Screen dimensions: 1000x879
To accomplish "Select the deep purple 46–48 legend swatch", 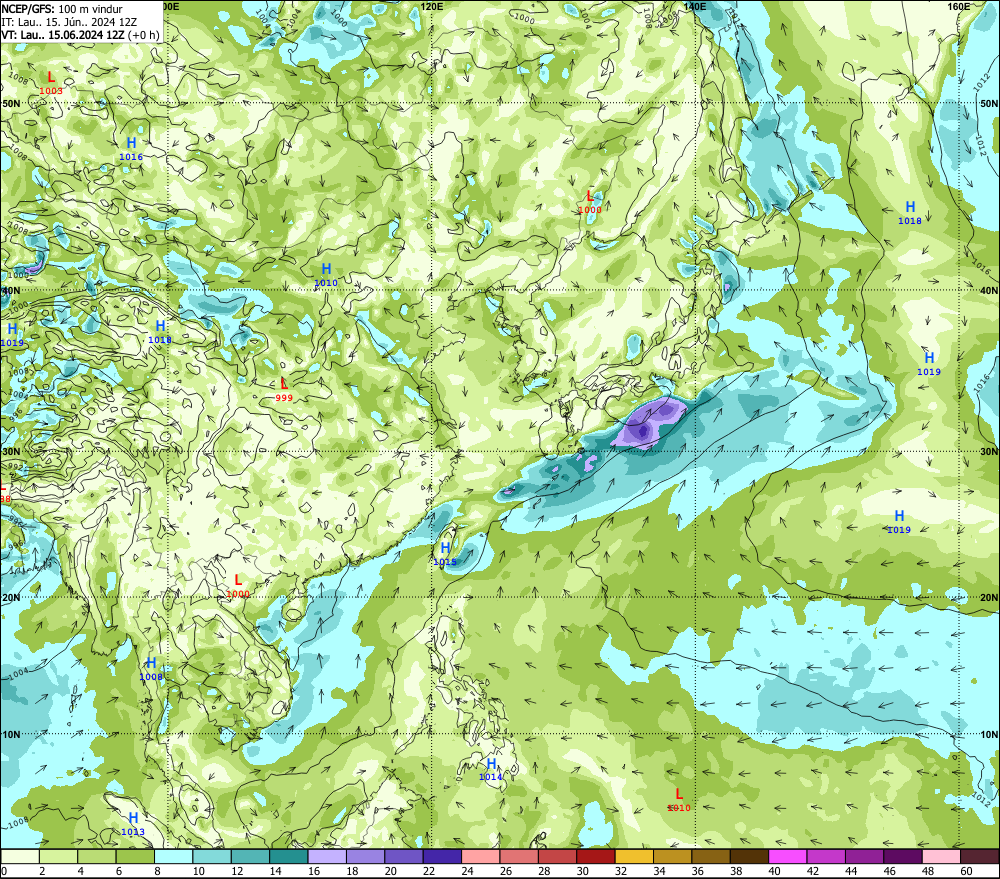I will (904, 856).
